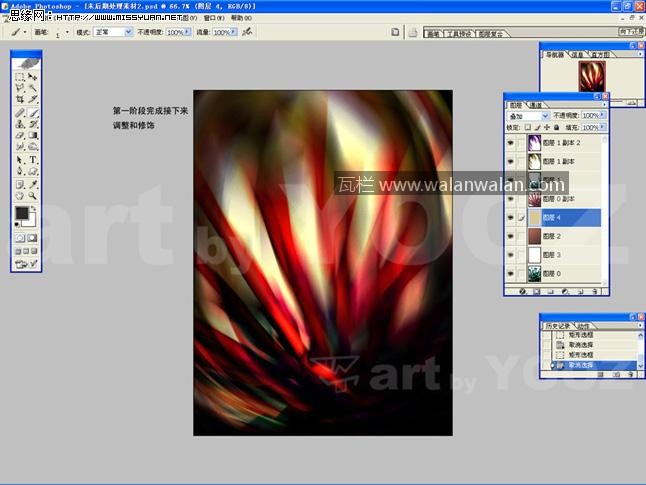
Task: Click the delete layer trash icon
Action: click(595, 291)
